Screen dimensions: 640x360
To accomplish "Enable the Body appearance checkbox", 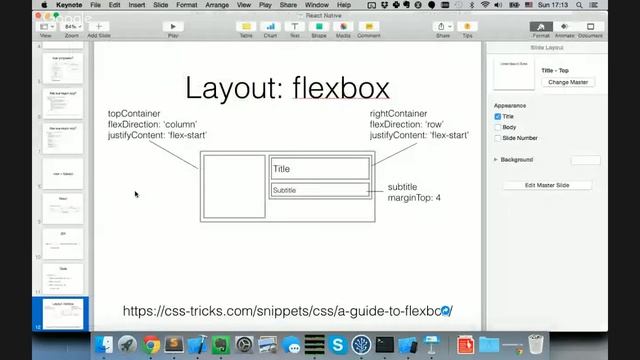I will tap(498, 127).
